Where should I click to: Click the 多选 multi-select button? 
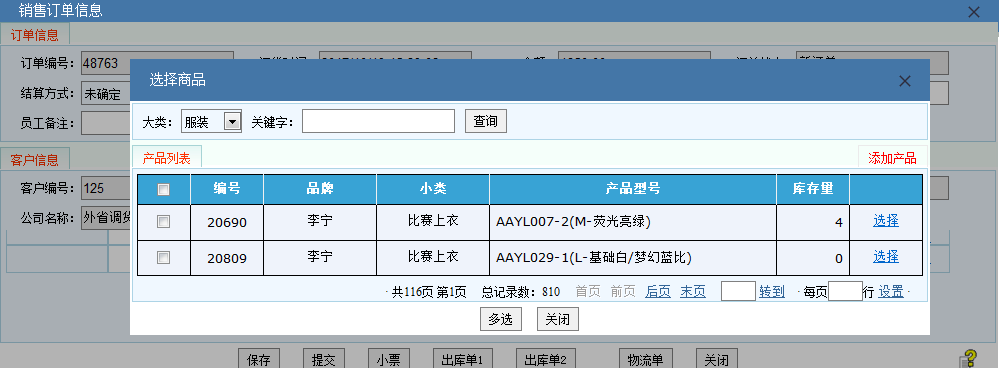(x=501, y=320)
